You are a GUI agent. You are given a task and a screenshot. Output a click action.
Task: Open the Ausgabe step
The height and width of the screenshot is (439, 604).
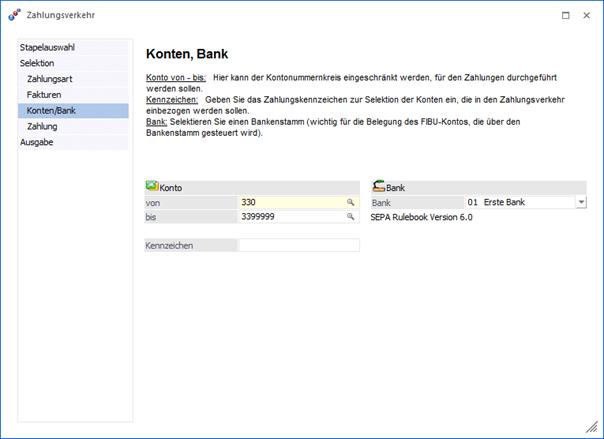coord(37,143)
